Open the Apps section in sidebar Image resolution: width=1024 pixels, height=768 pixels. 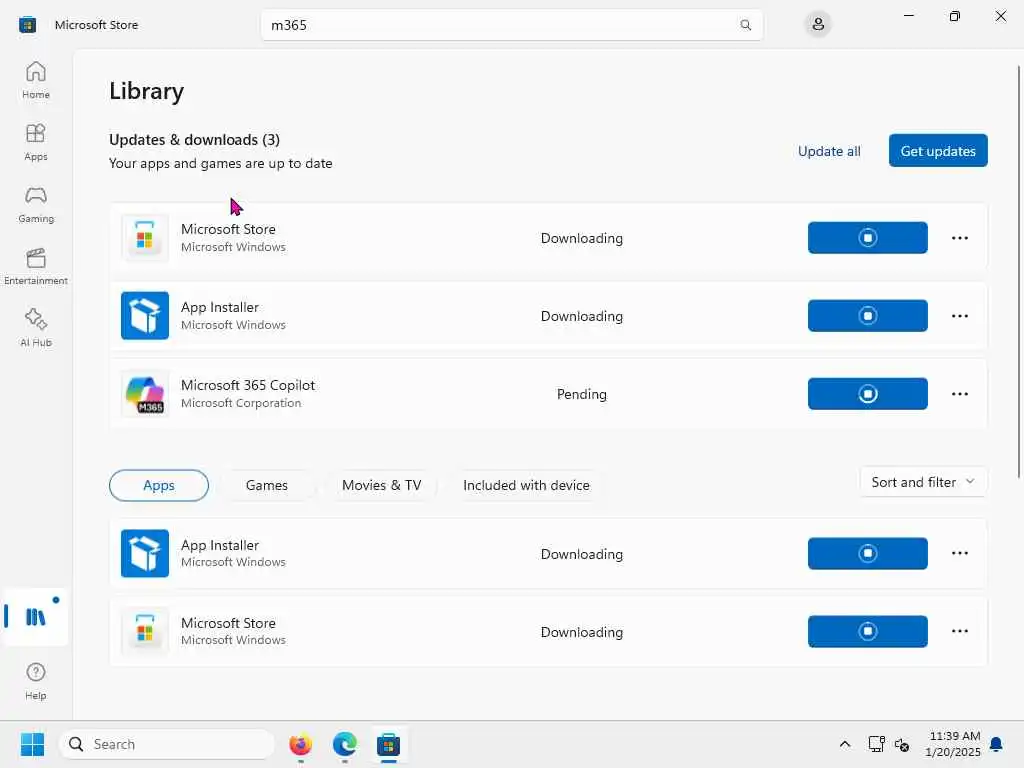[x=36, y=142]
